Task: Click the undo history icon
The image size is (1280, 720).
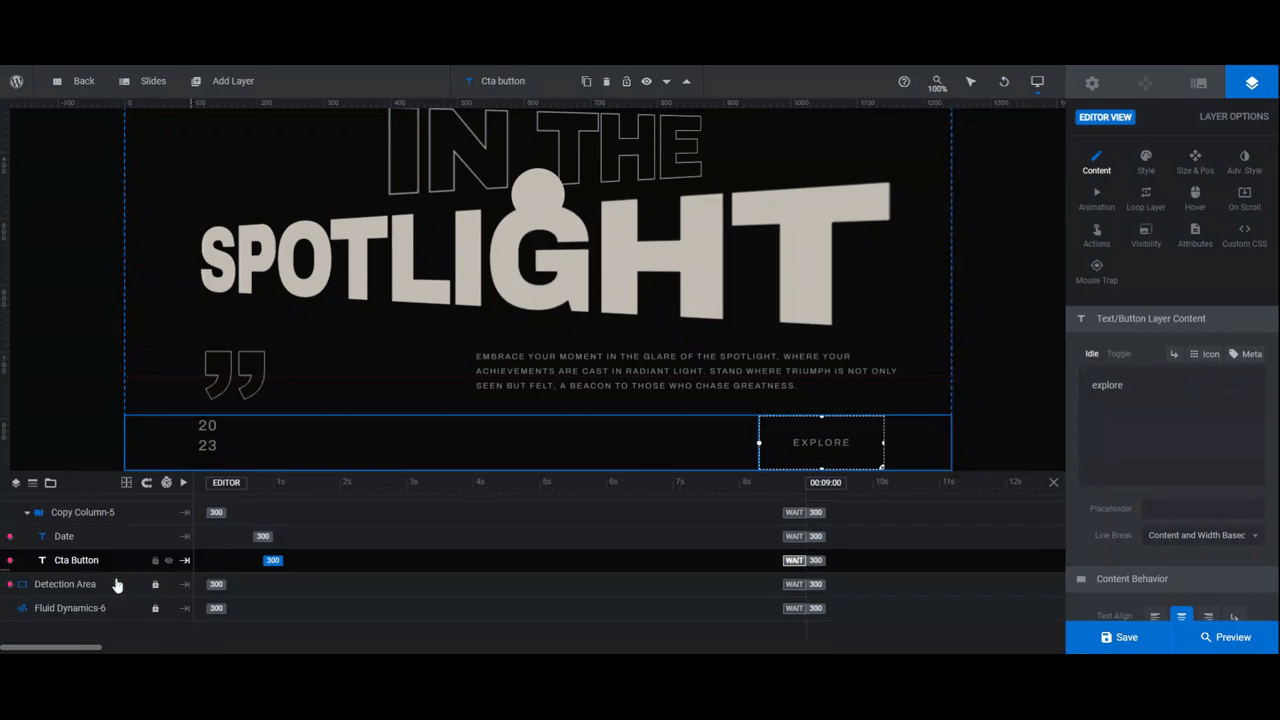Action: [x=1004, y=81]
